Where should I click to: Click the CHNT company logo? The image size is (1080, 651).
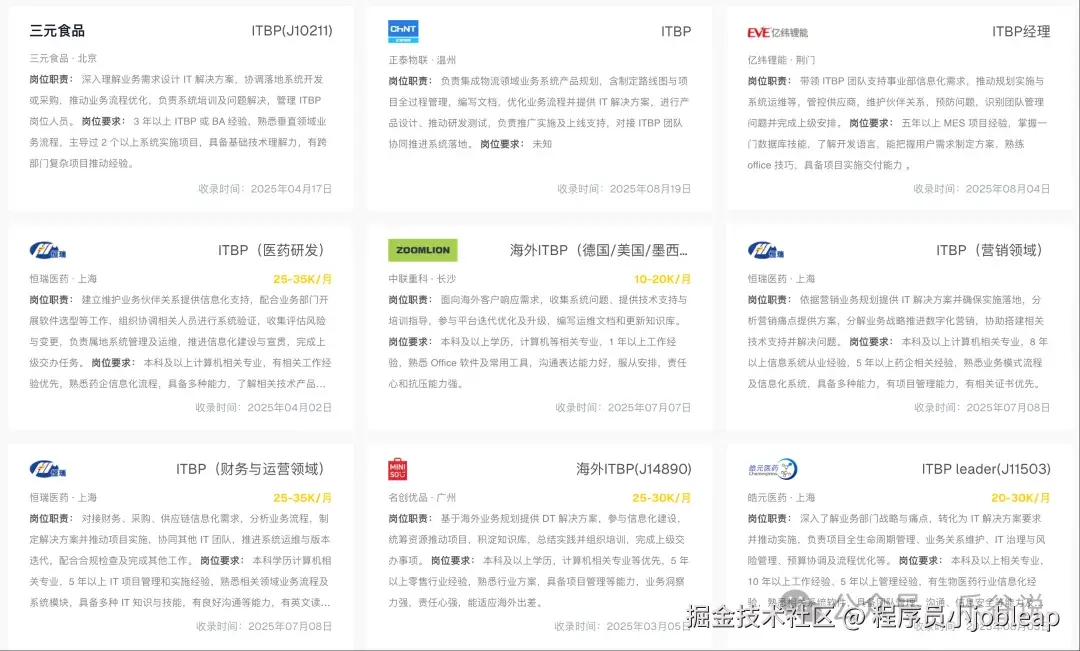(403, 31)
